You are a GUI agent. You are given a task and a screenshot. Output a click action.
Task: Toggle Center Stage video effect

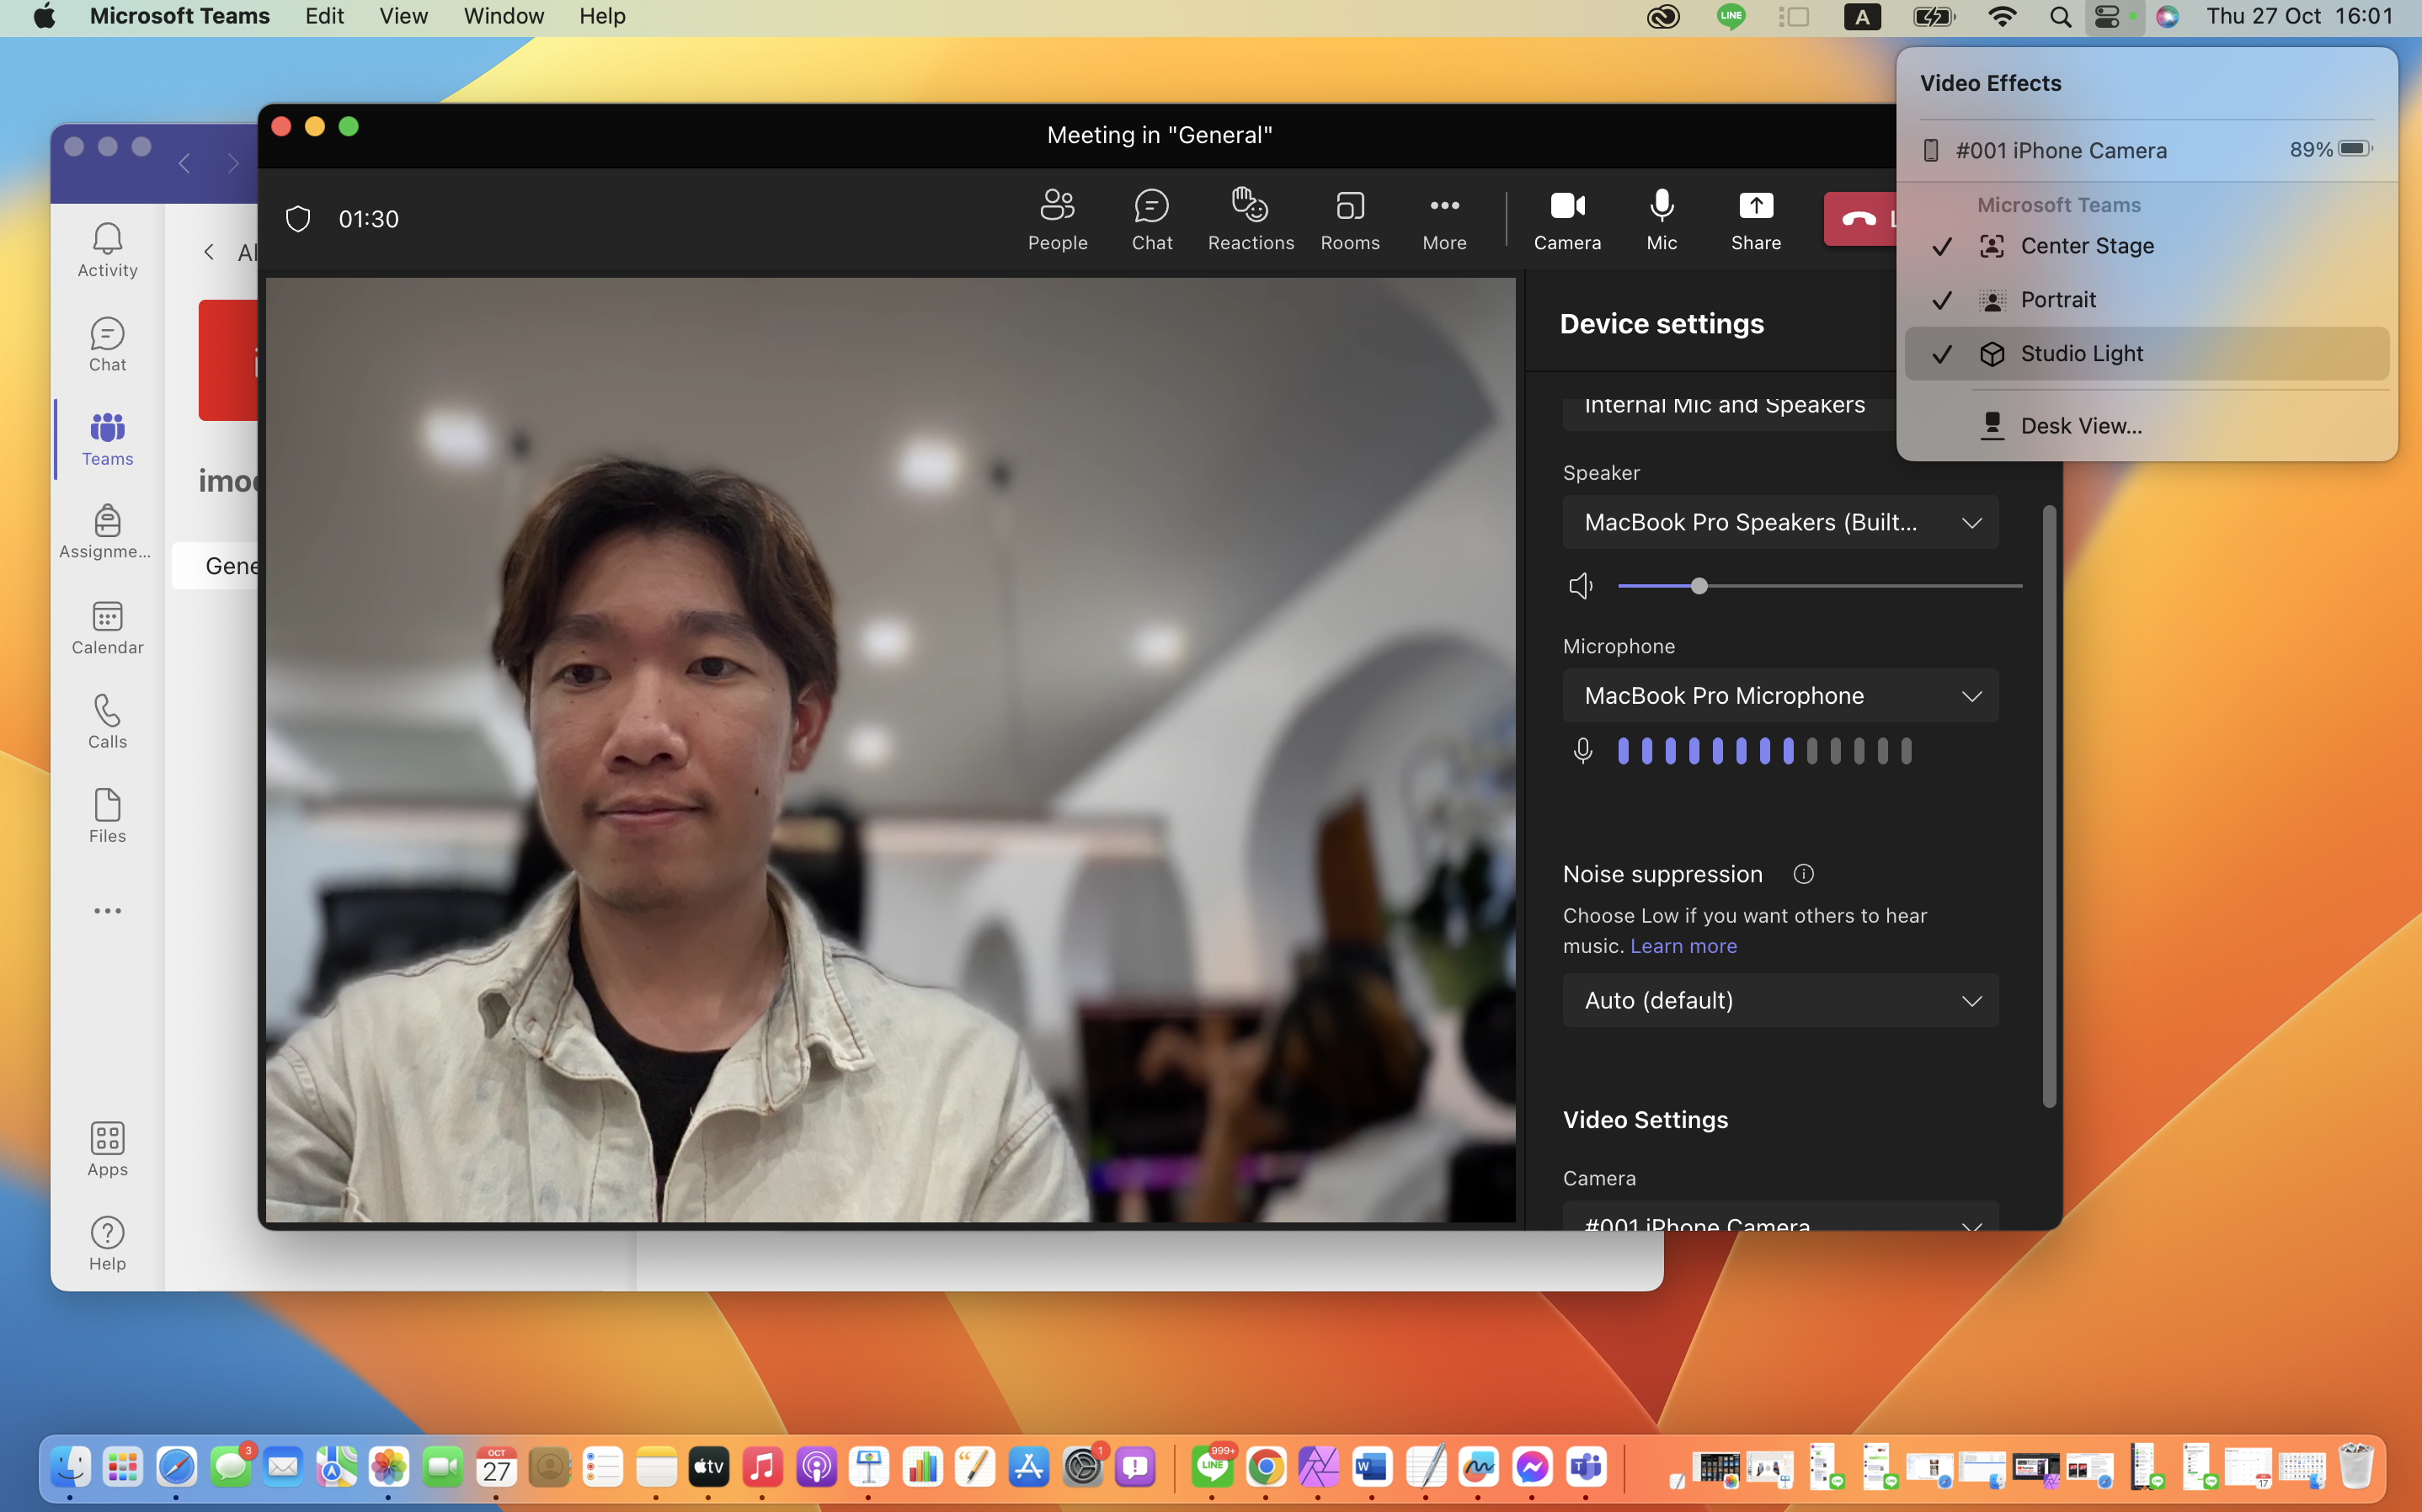coord(2086,246)
